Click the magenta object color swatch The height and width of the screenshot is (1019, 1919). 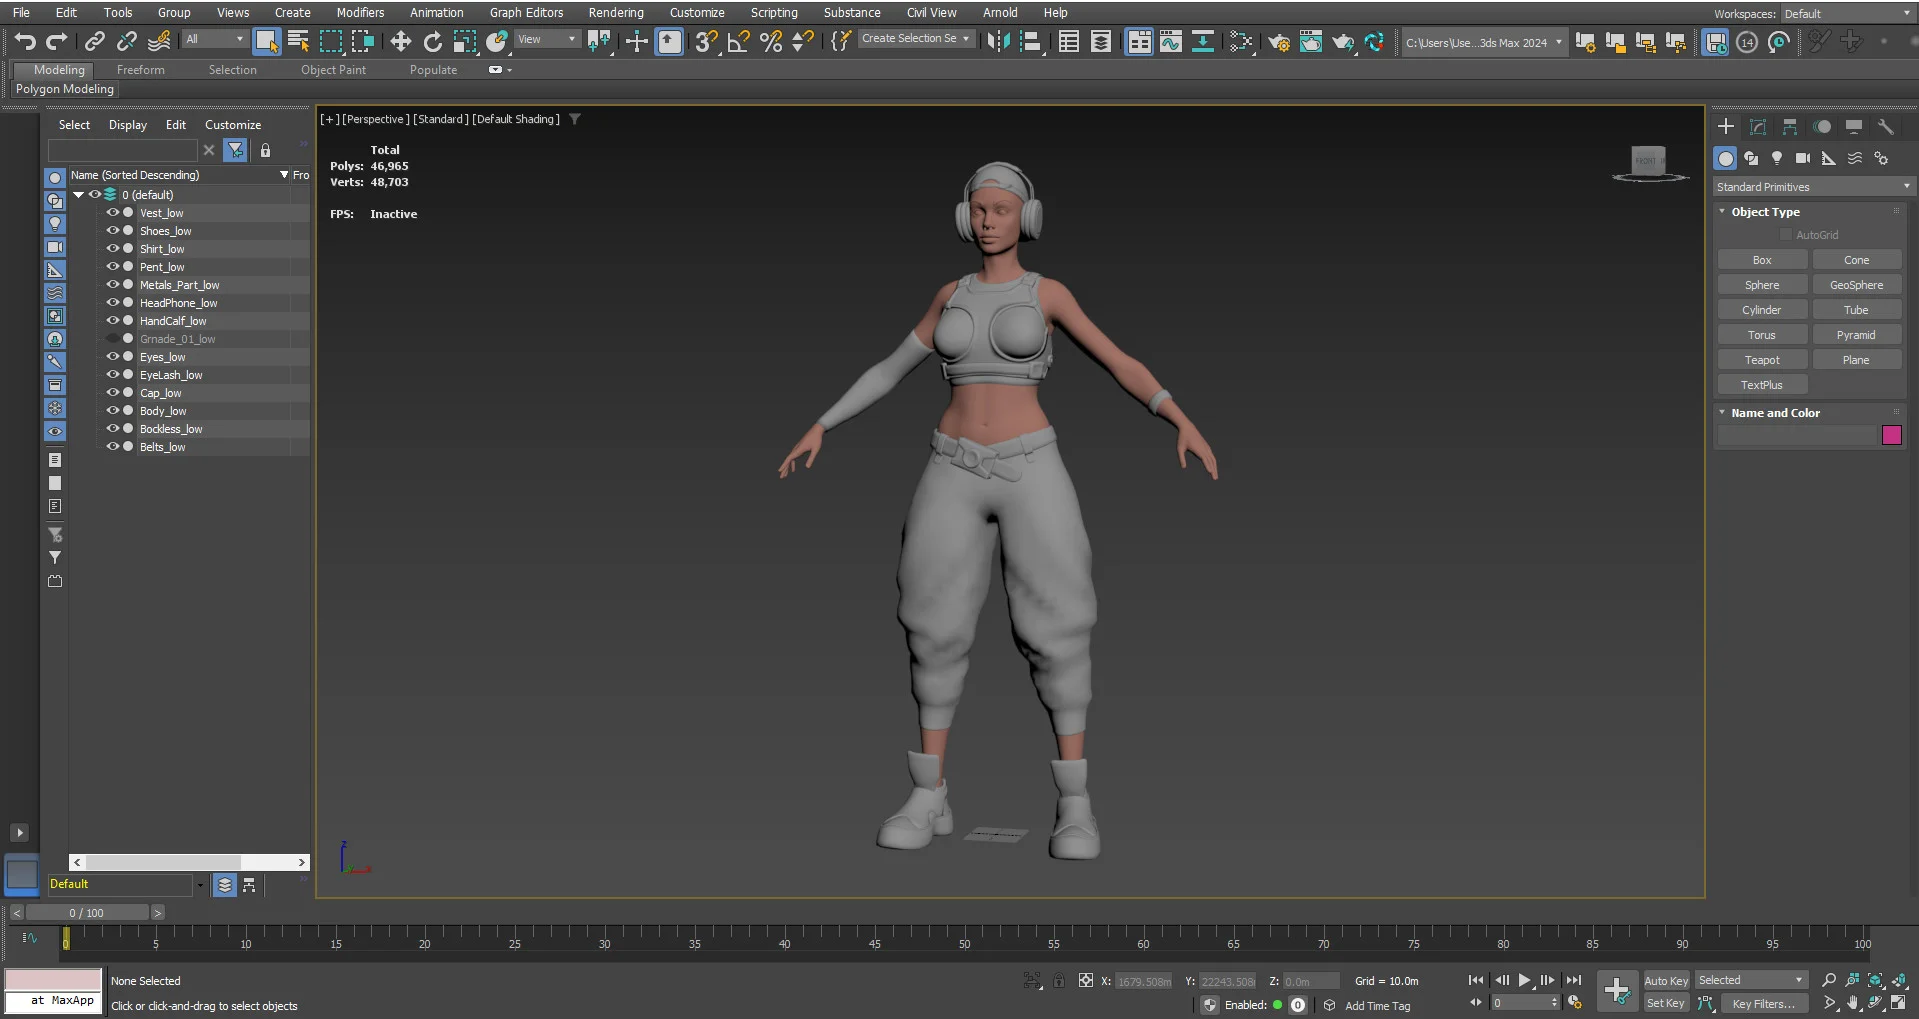[x=1892, y=435]
